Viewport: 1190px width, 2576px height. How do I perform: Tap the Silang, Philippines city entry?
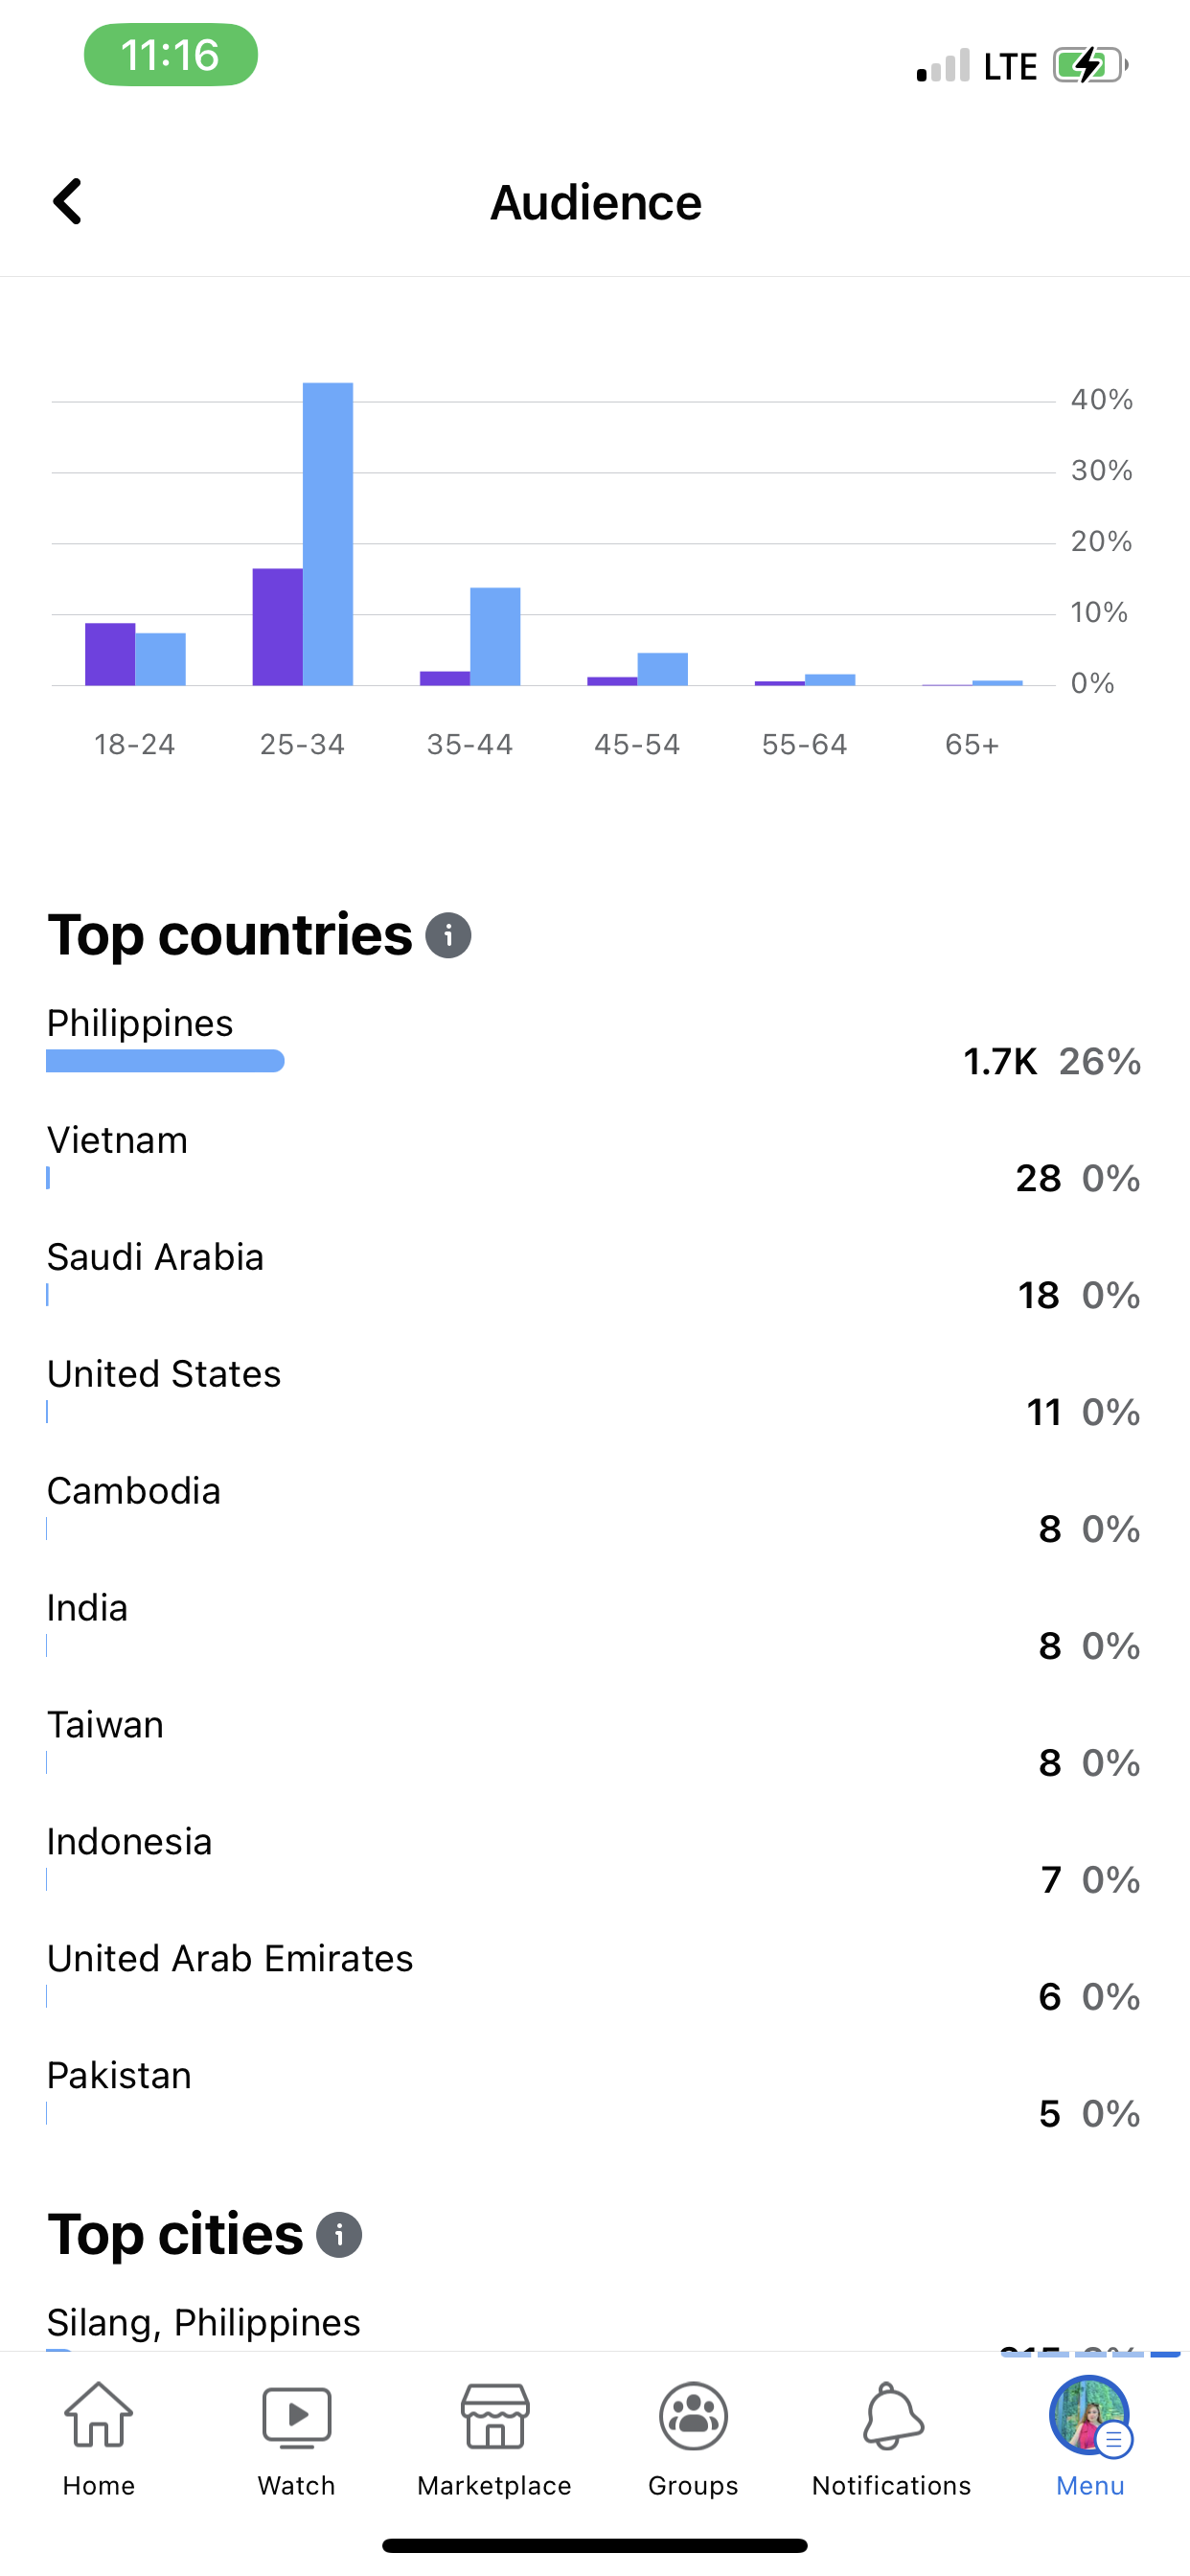click(x=204, y=2323)
